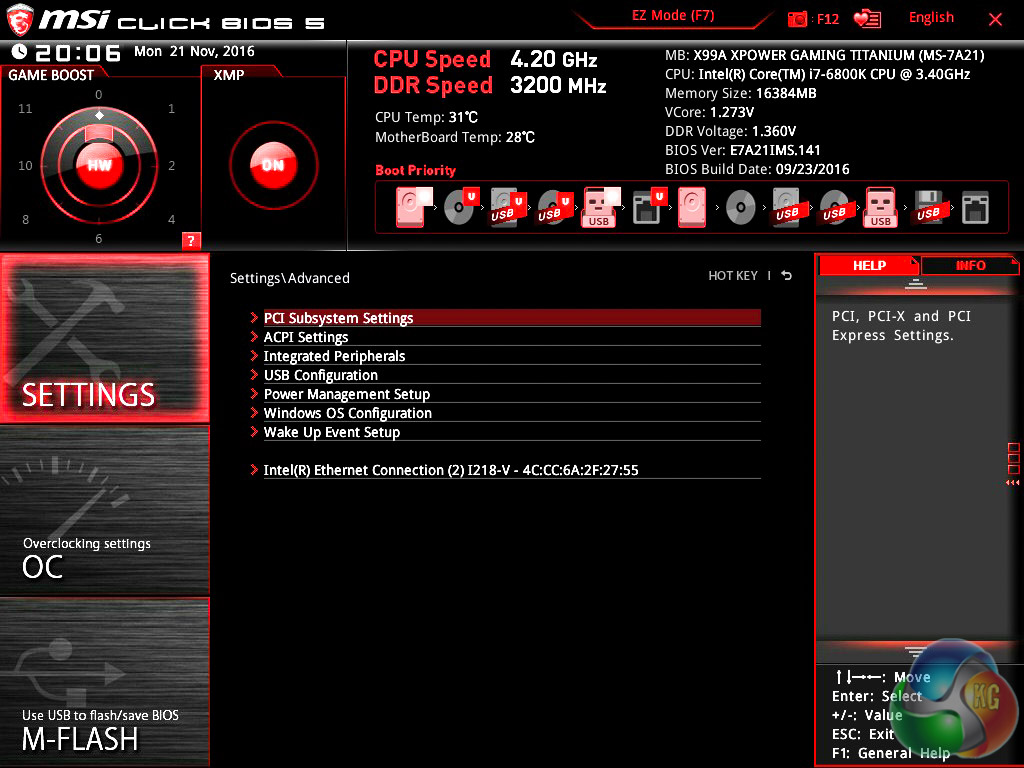Go back using the hot key return arrow
The width and height of the screenshot is (1024, 768).
pyautogui.click(x=787, y=276)
